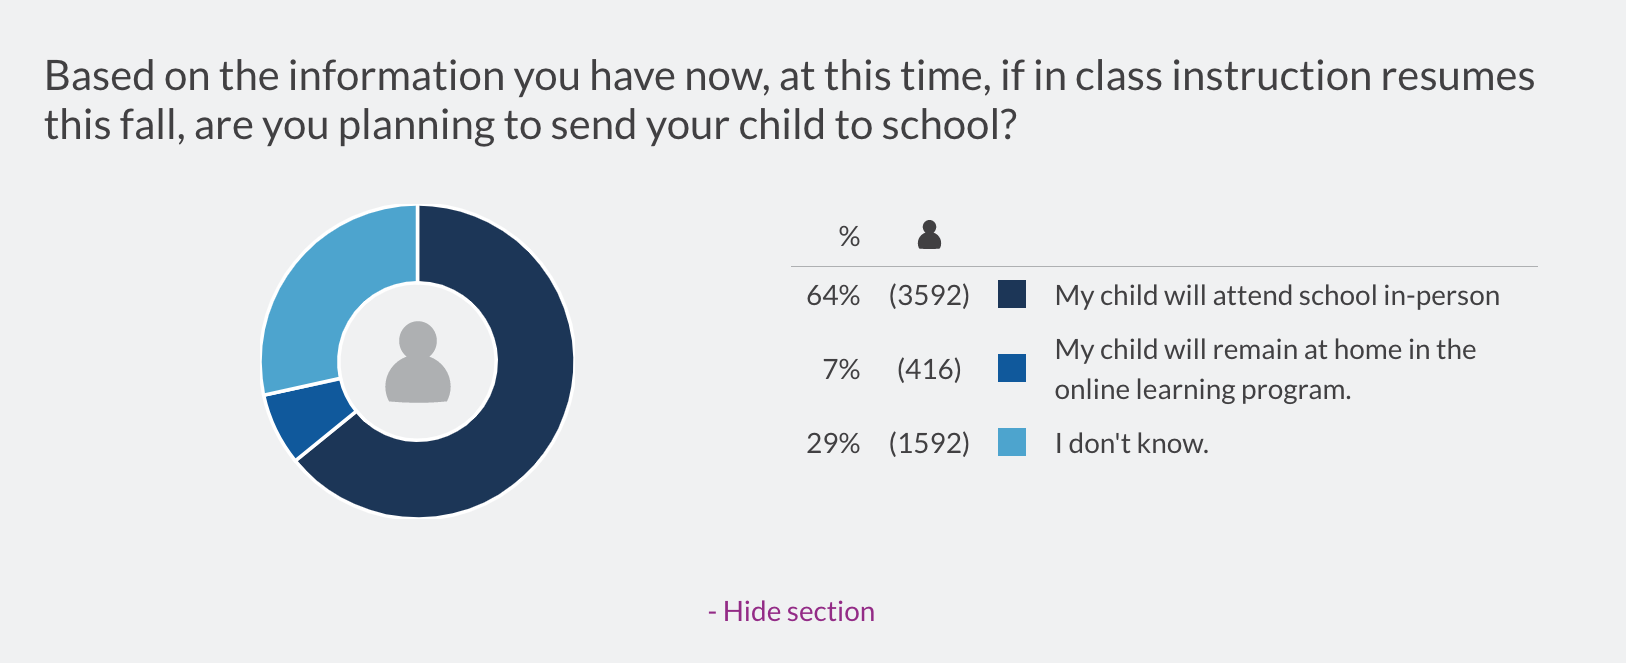Click the percent column header symbol
The height and width of the screenshot is (663, 1626).
click(x=849, y=236)
